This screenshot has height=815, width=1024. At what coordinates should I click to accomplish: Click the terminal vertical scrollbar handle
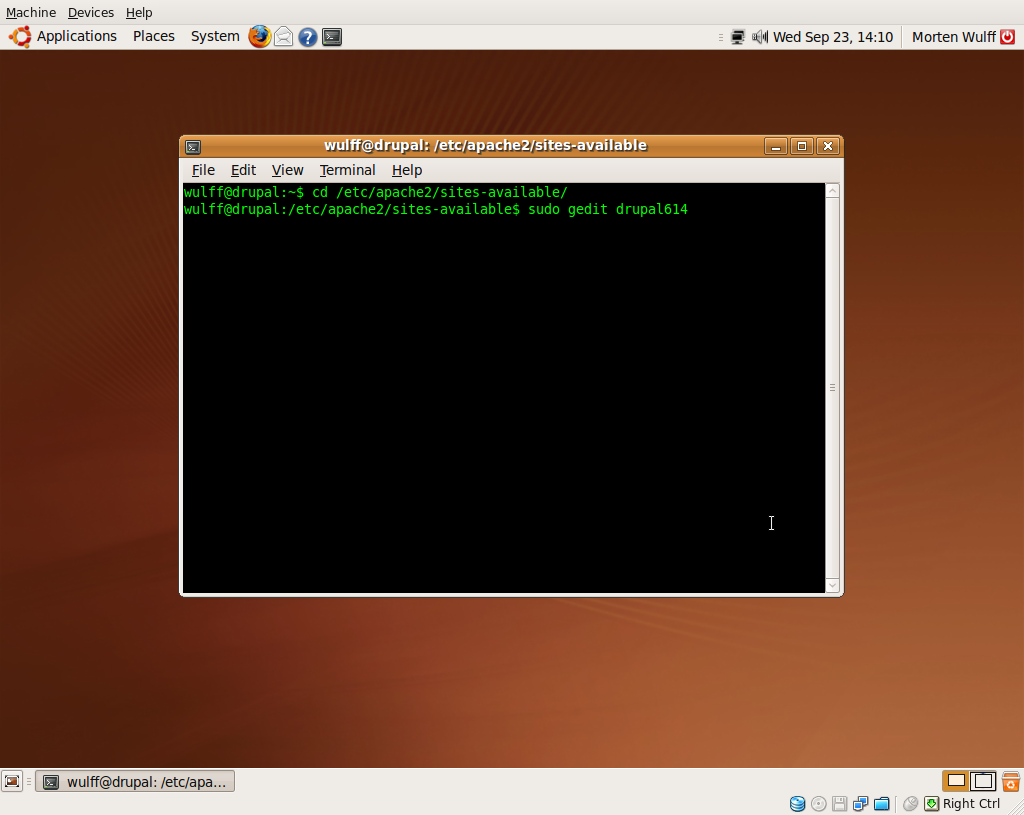click(x=833, y=388)
